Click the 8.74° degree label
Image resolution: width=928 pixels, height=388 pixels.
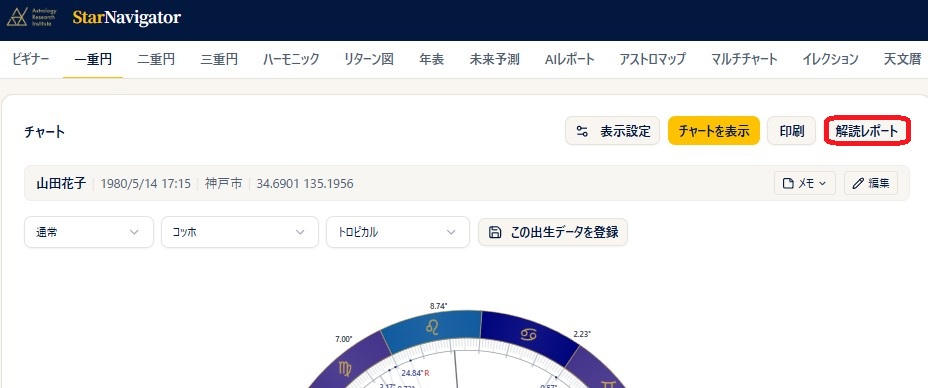tap(438, 306)
